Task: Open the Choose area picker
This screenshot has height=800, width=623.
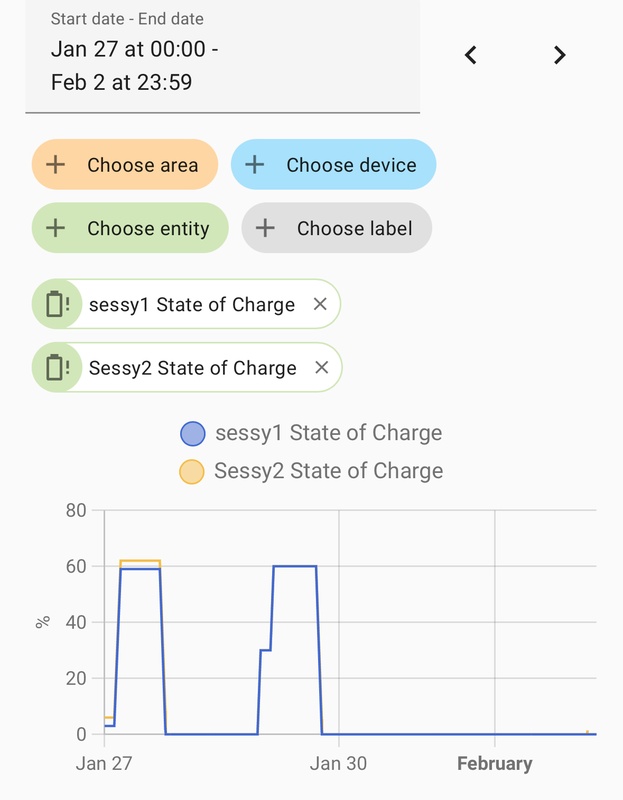Action: 125,164
